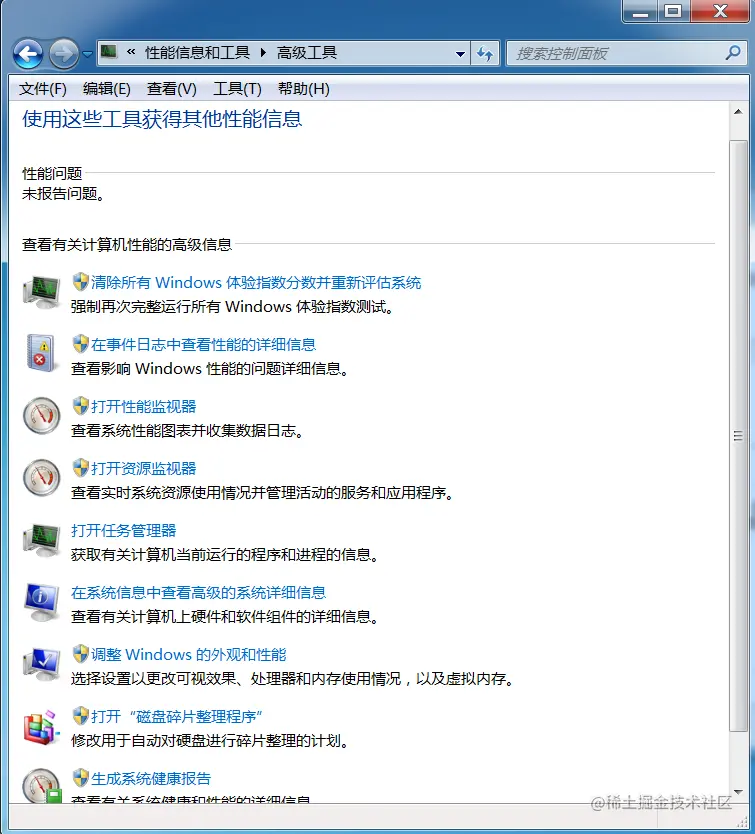Open the 文件(F) menu
Screen dimensions: 755x834
point(43,88)
